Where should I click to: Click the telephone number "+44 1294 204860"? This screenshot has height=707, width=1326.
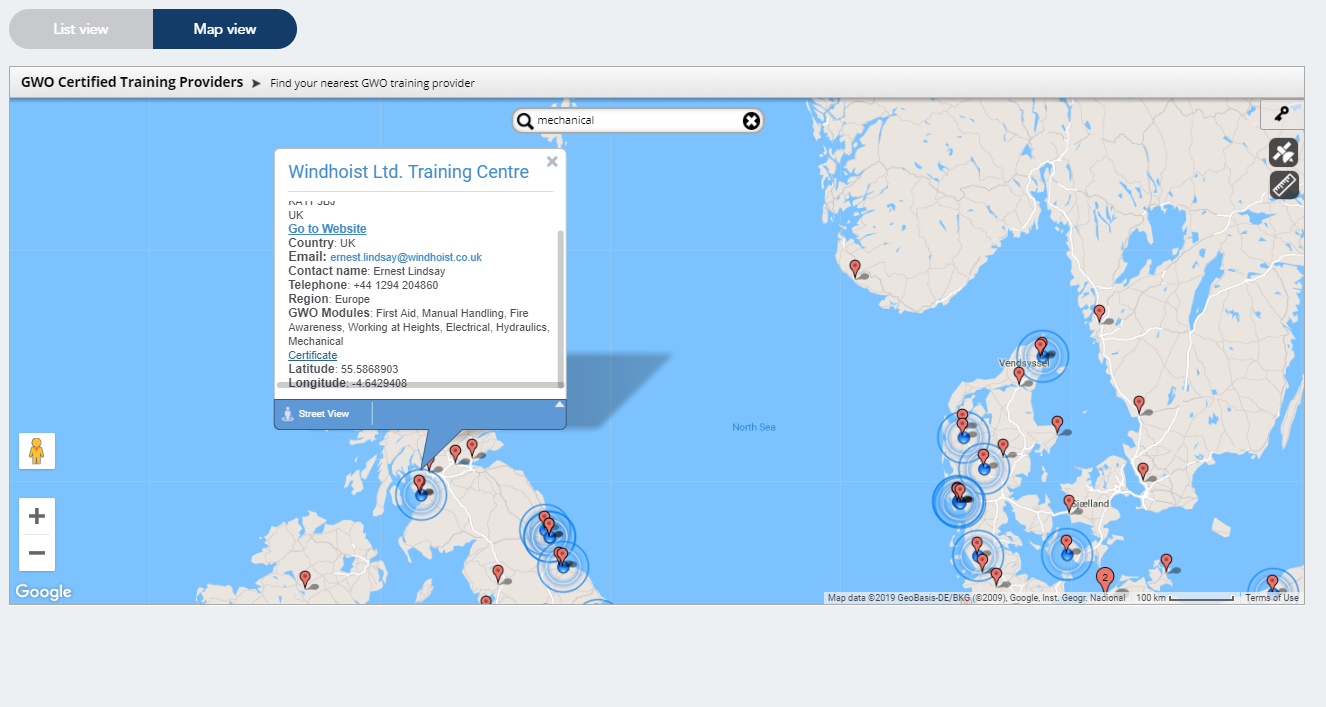(395, 285)
